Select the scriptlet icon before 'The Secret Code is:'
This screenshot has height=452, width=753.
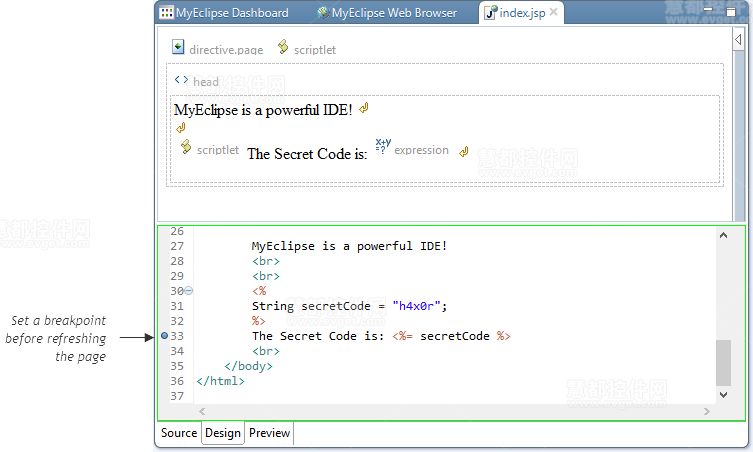pyautogui.click(x=186, y=147)
